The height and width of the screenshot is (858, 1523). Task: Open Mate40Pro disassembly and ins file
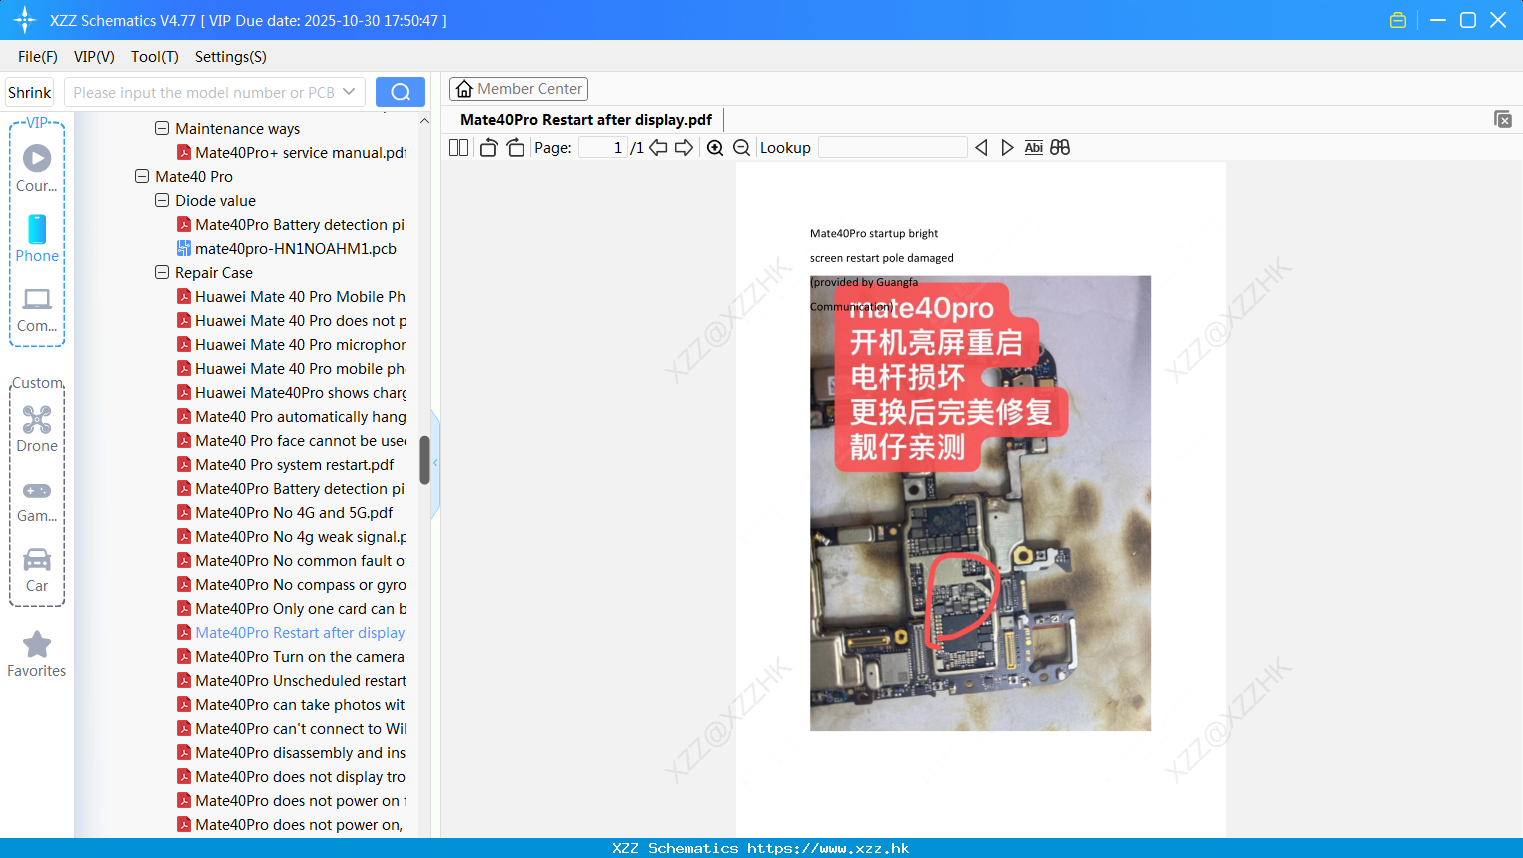tap(291, 752)
